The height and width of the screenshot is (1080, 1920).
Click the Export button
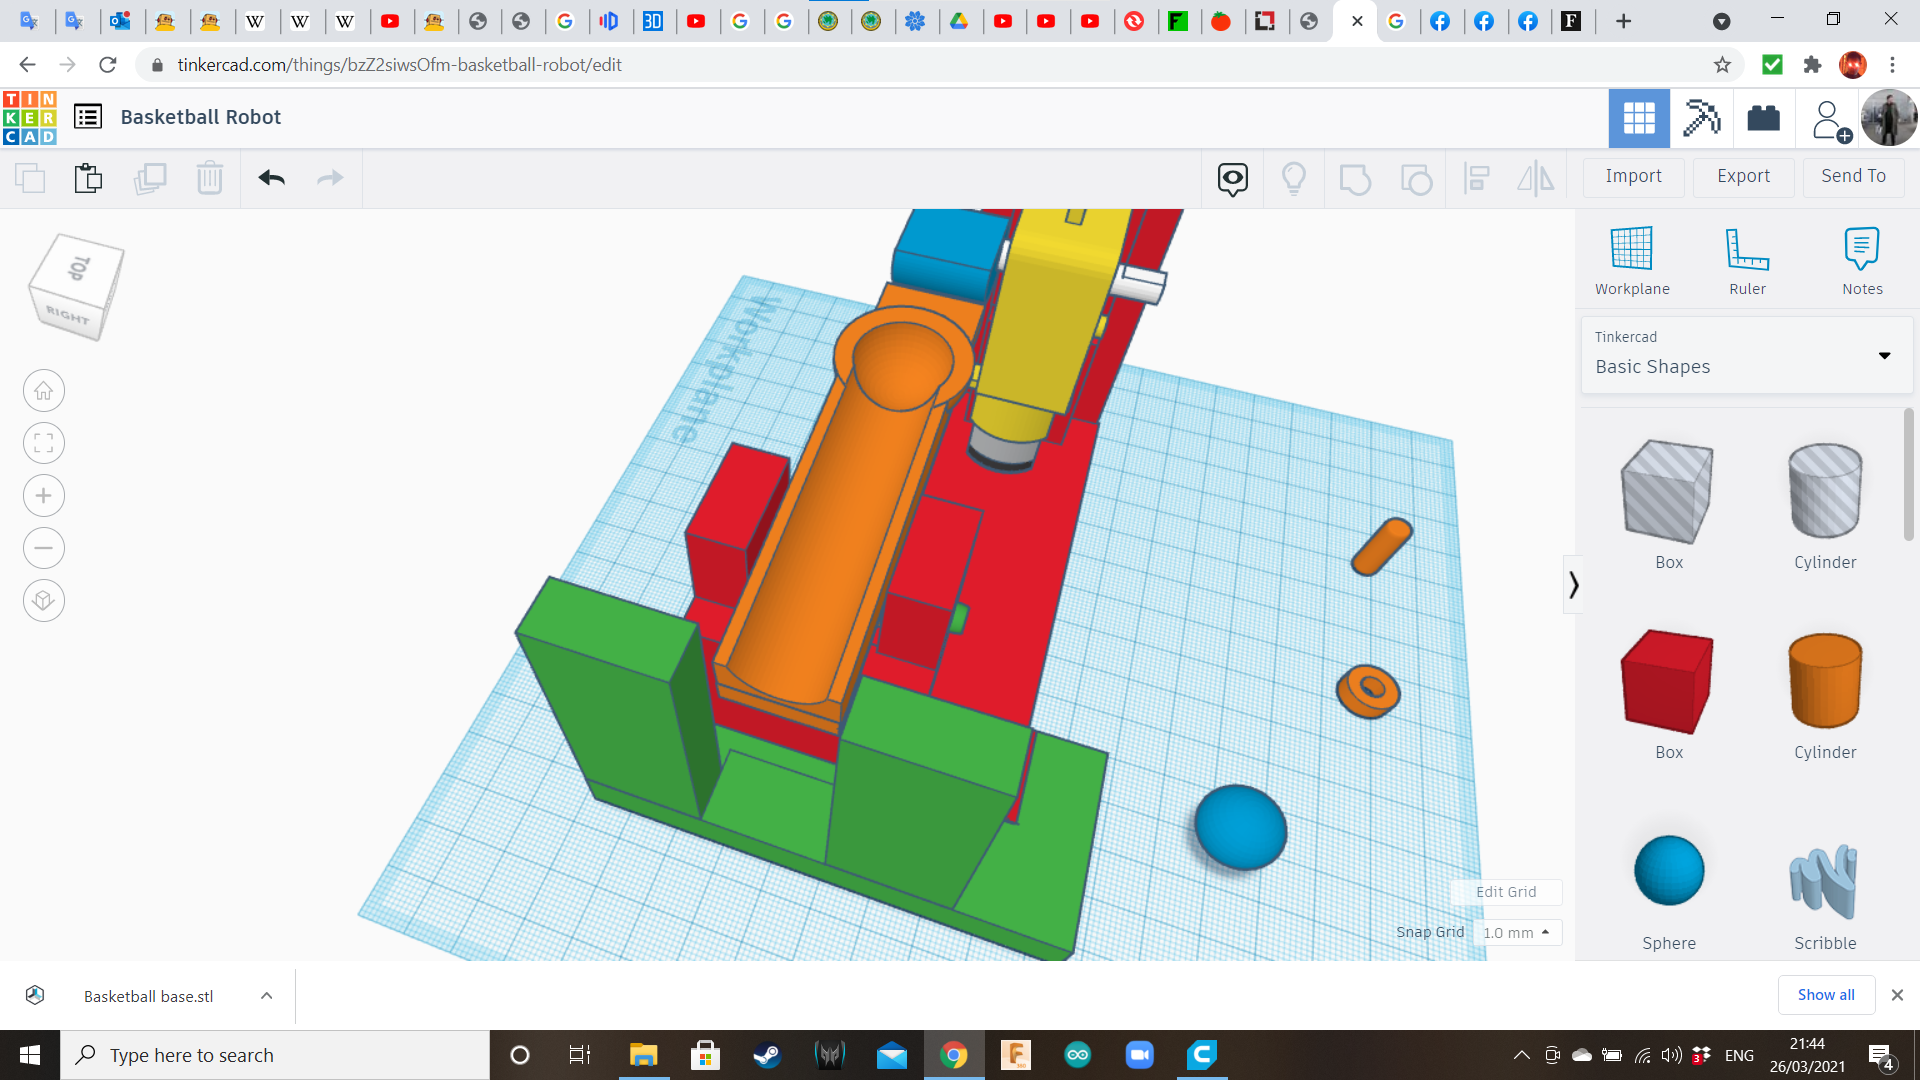point(1742,176)
